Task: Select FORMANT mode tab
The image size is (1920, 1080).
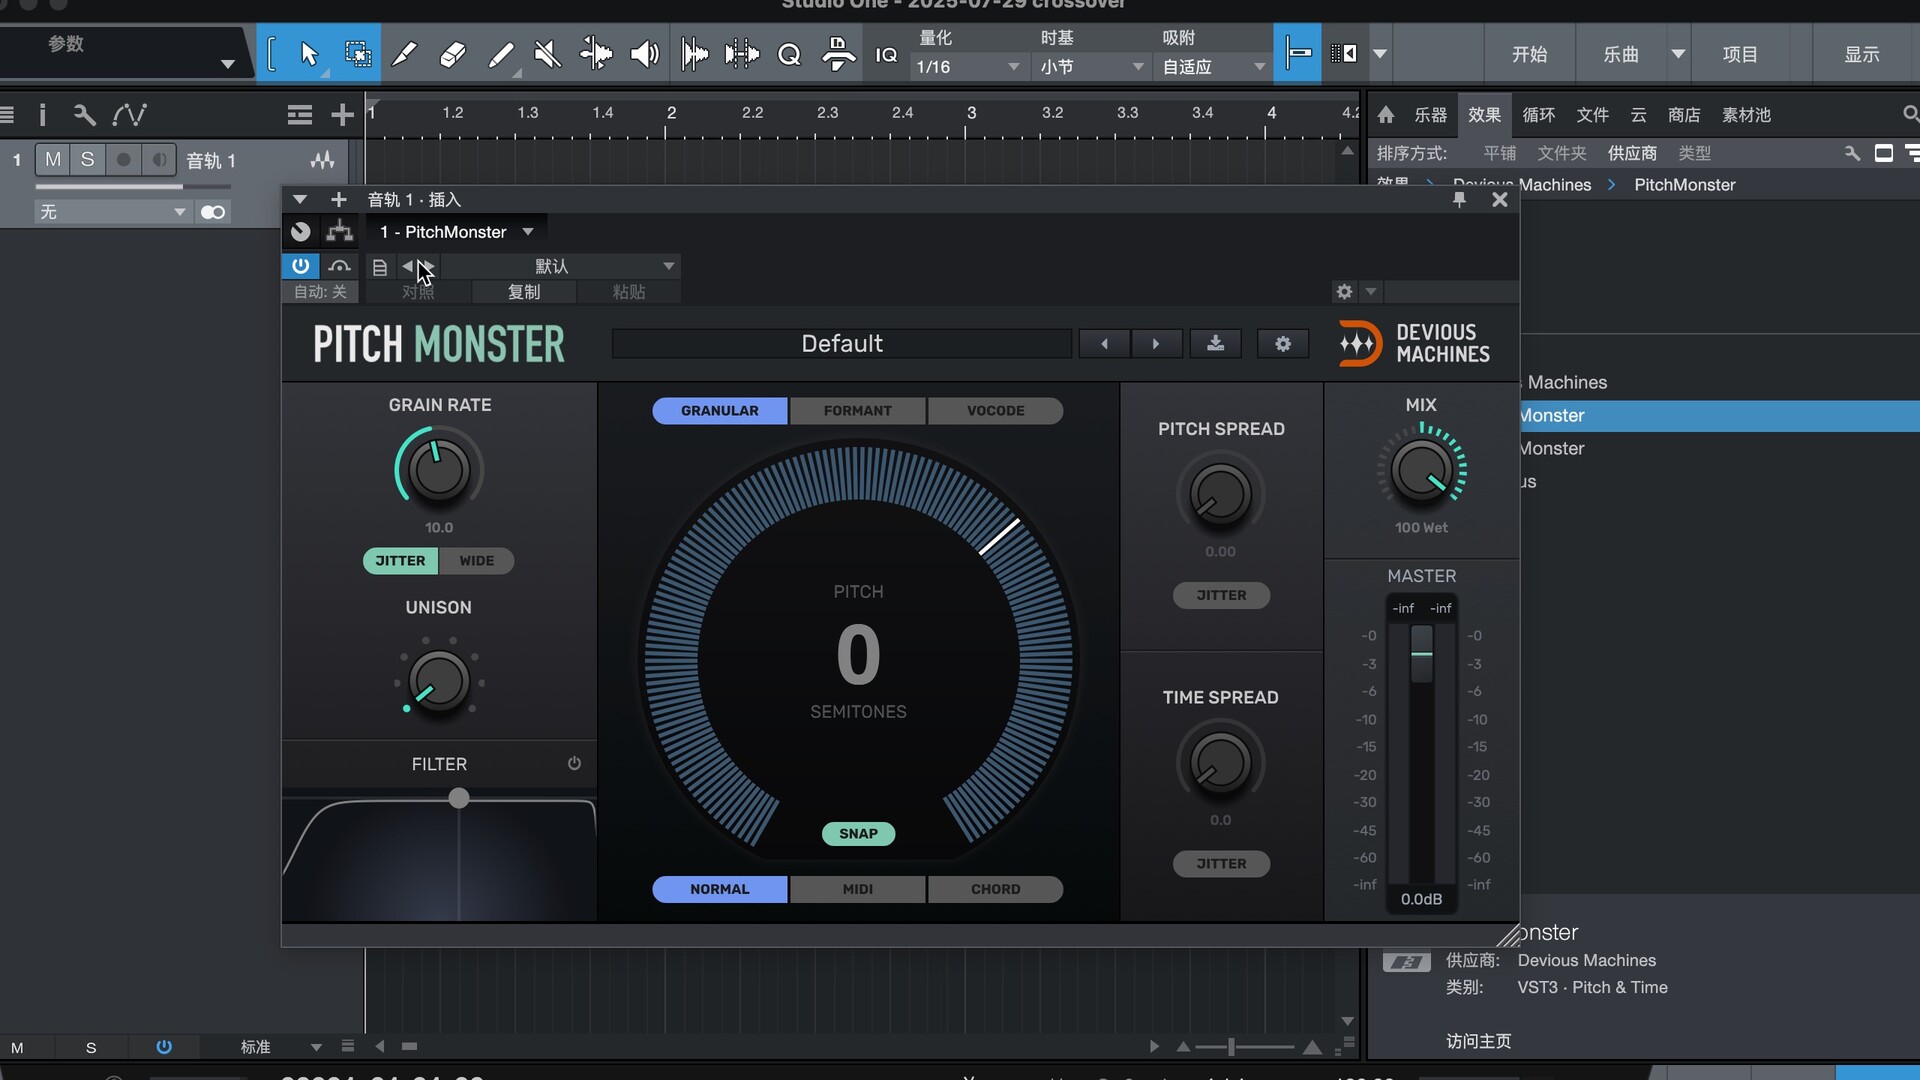Action: point(858,410)
